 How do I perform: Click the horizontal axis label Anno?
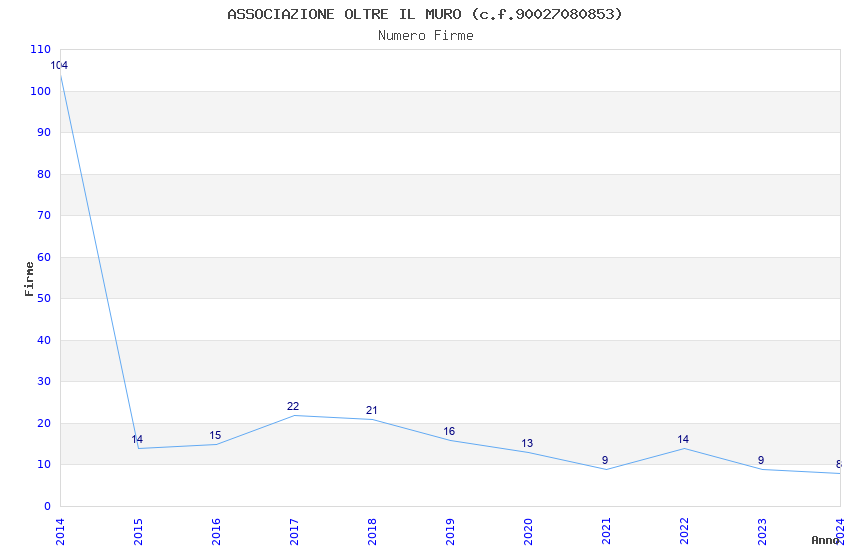pyautogui.click(x=825, y=540)
